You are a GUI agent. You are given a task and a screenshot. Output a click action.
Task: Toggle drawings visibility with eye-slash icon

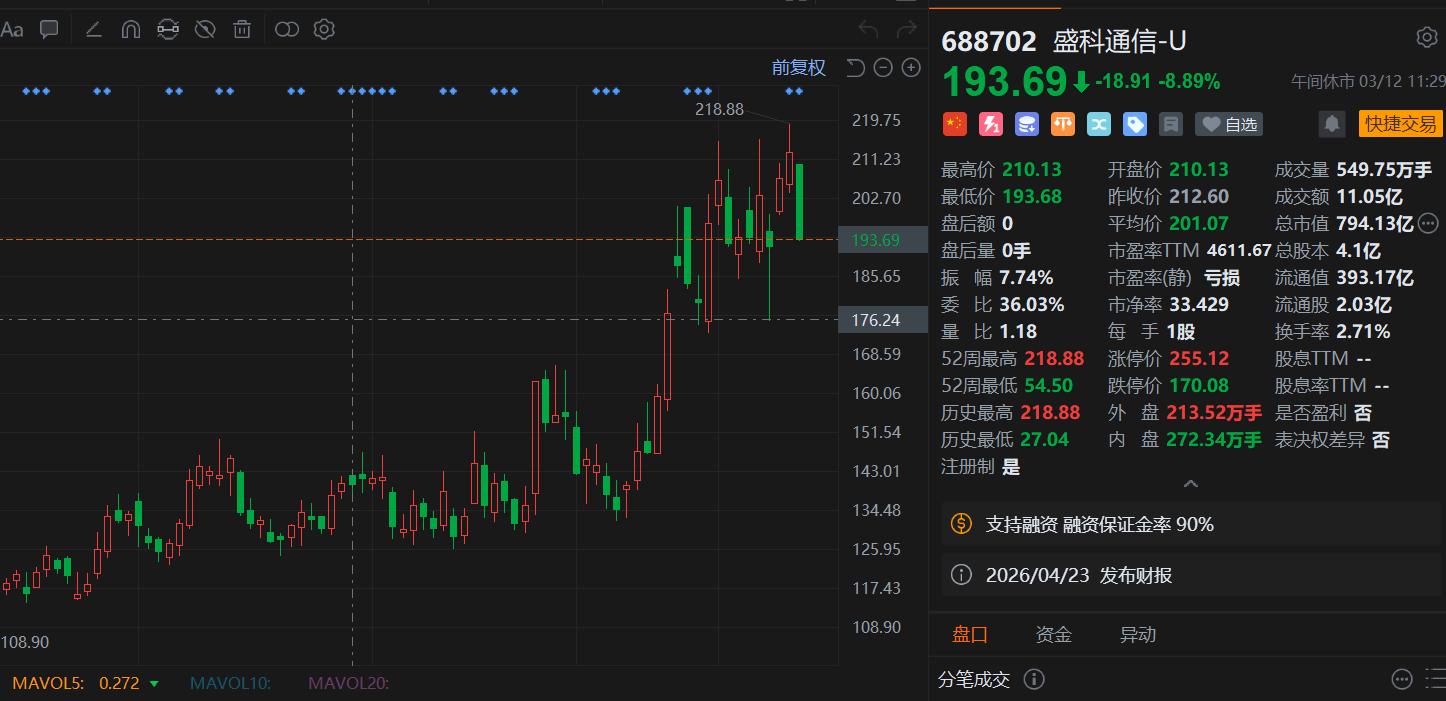[204, 29]
